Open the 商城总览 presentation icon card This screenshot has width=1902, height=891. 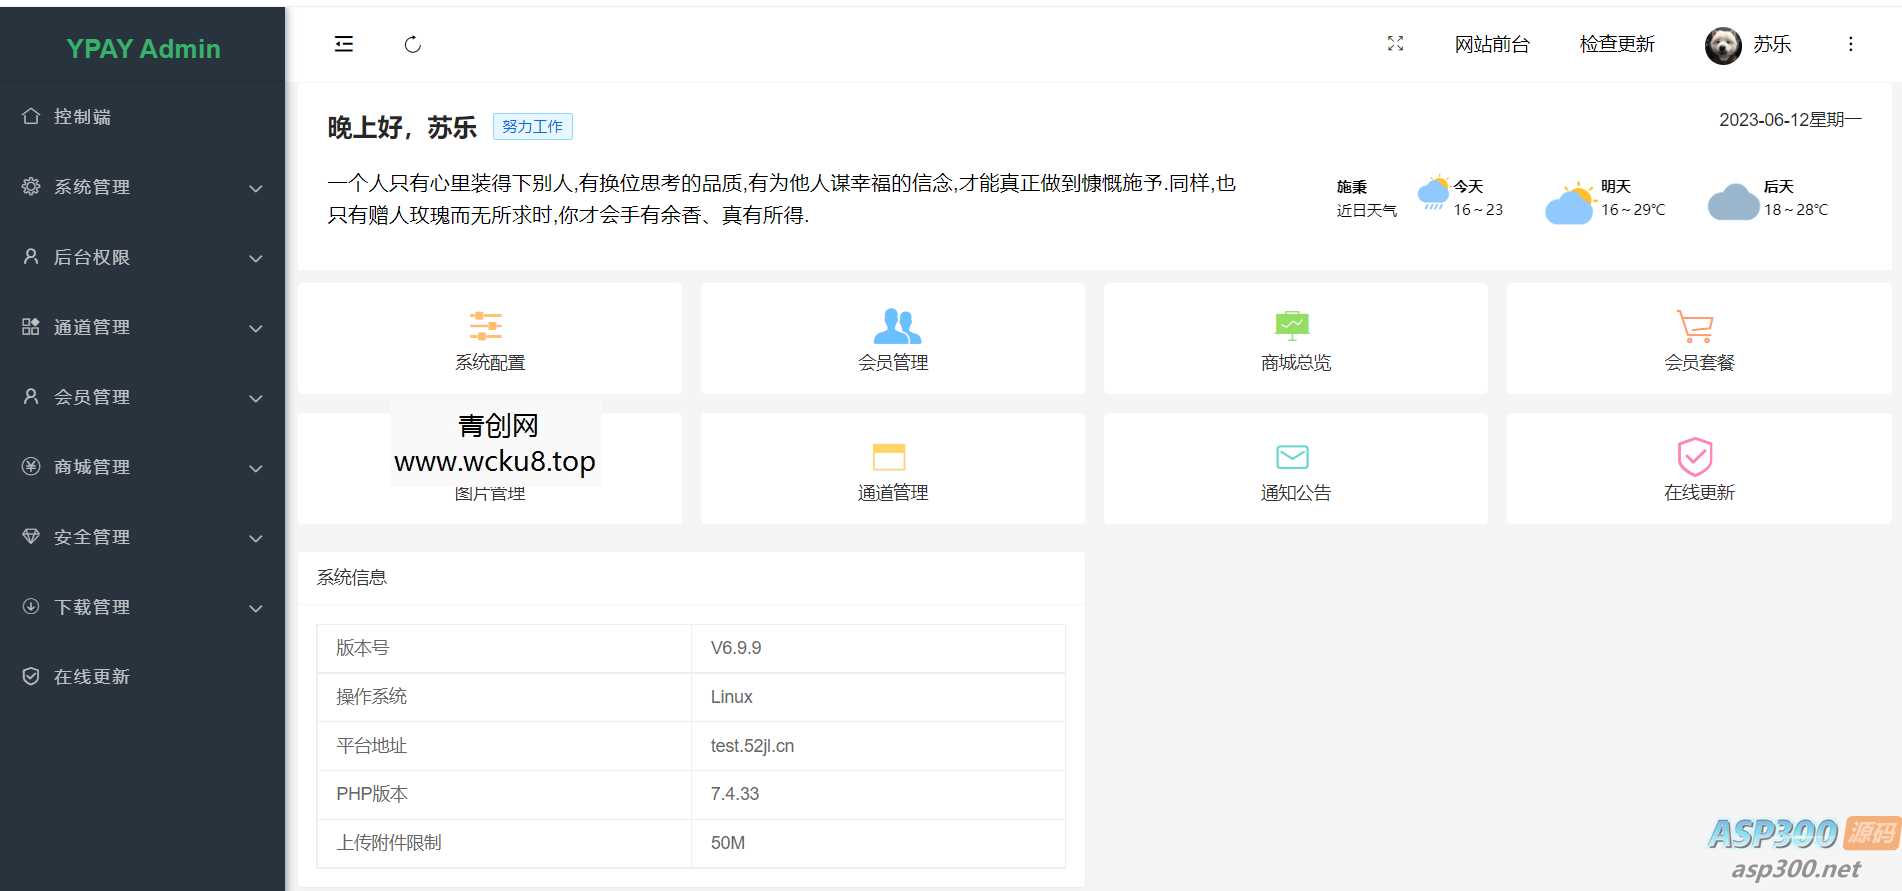(x=1296, y=338)
